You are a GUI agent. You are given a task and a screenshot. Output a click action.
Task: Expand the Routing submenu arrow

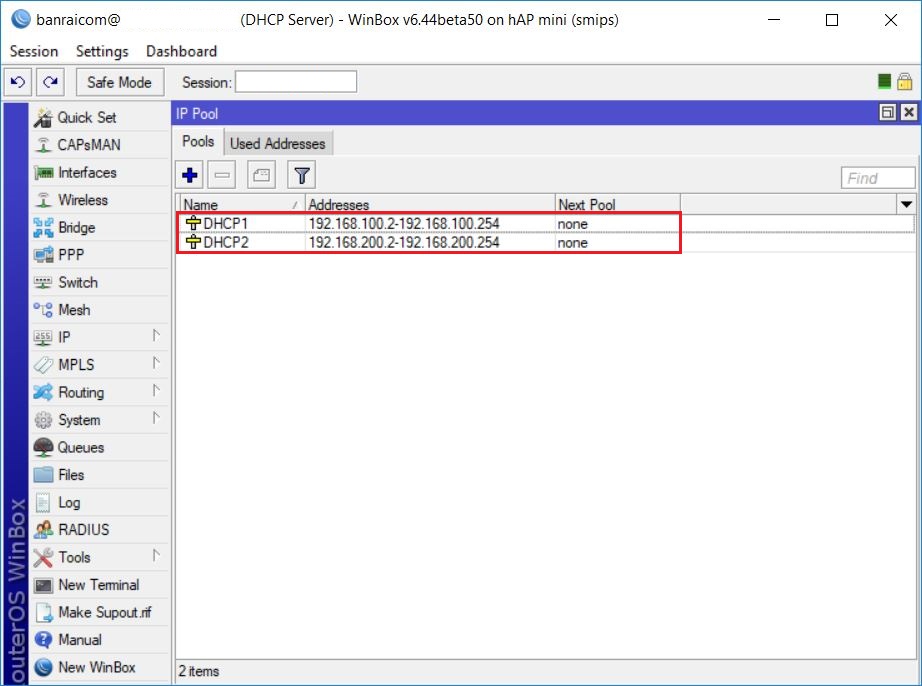156,390
